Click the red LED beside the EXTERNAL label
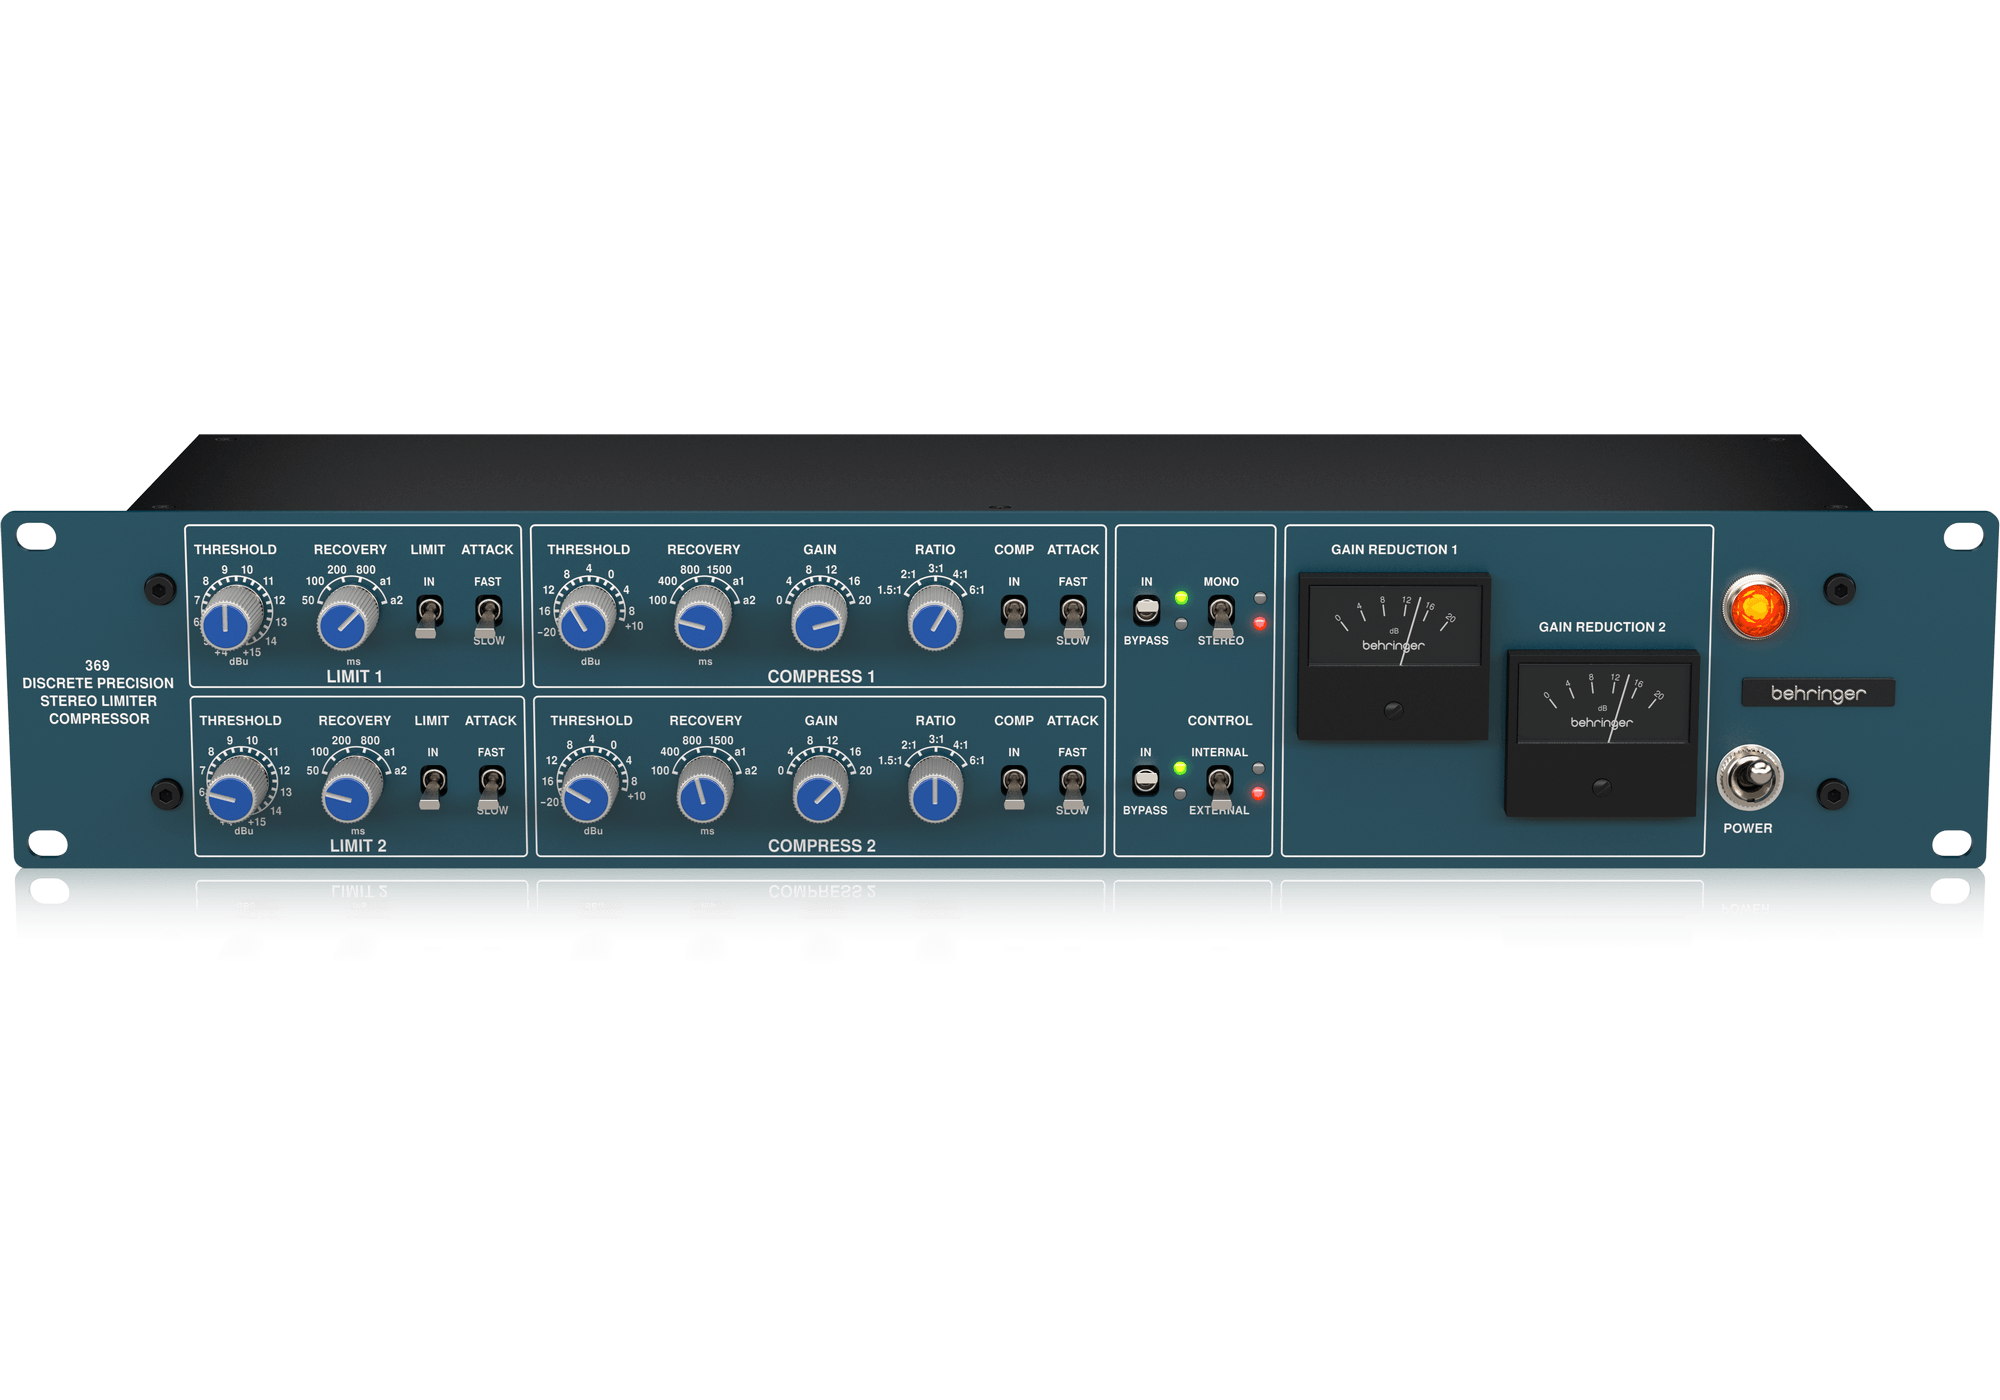Image resolution: width=2000 pixels, height=1400 pixels. pos(1258,793)
